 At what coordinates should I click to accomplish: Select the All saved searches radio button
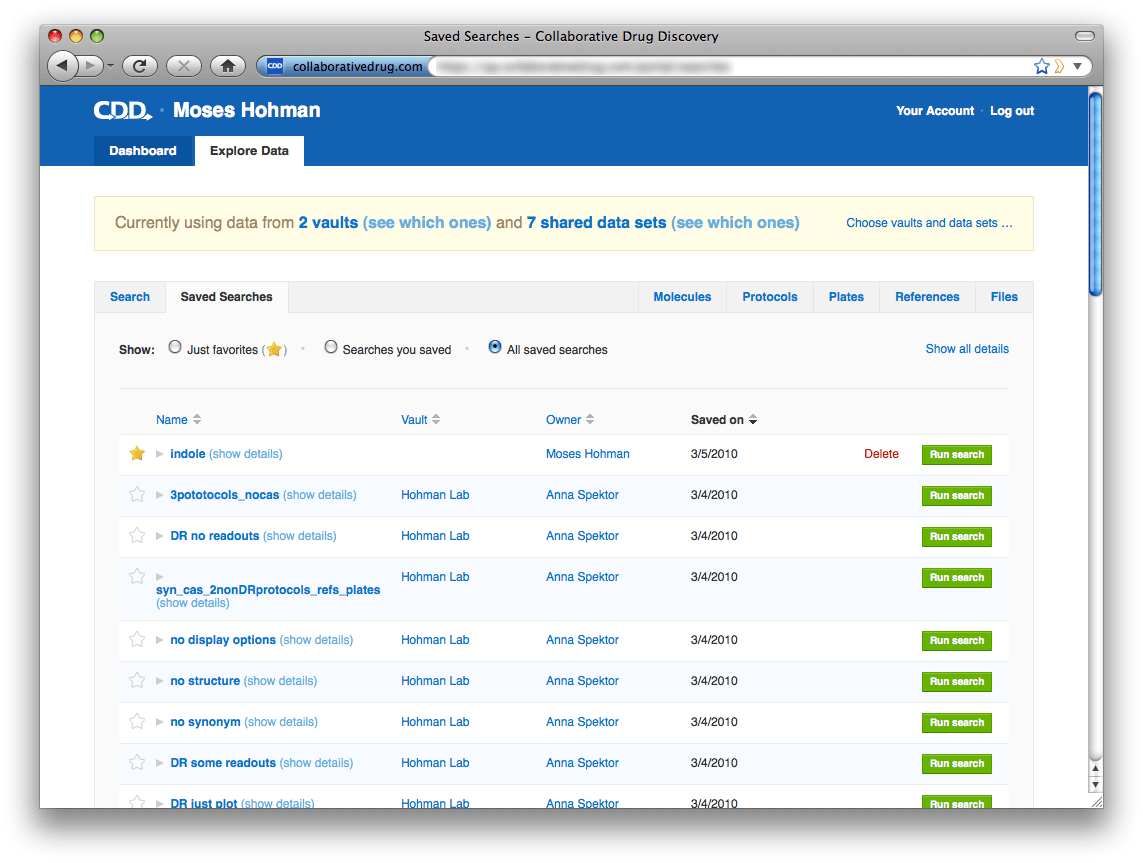(495, 347)
